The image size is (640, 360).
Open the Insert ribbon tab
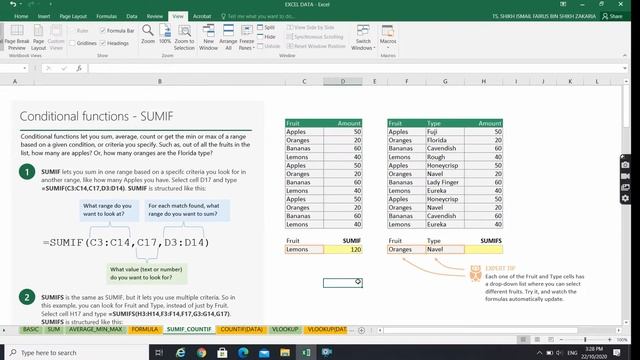44,16
